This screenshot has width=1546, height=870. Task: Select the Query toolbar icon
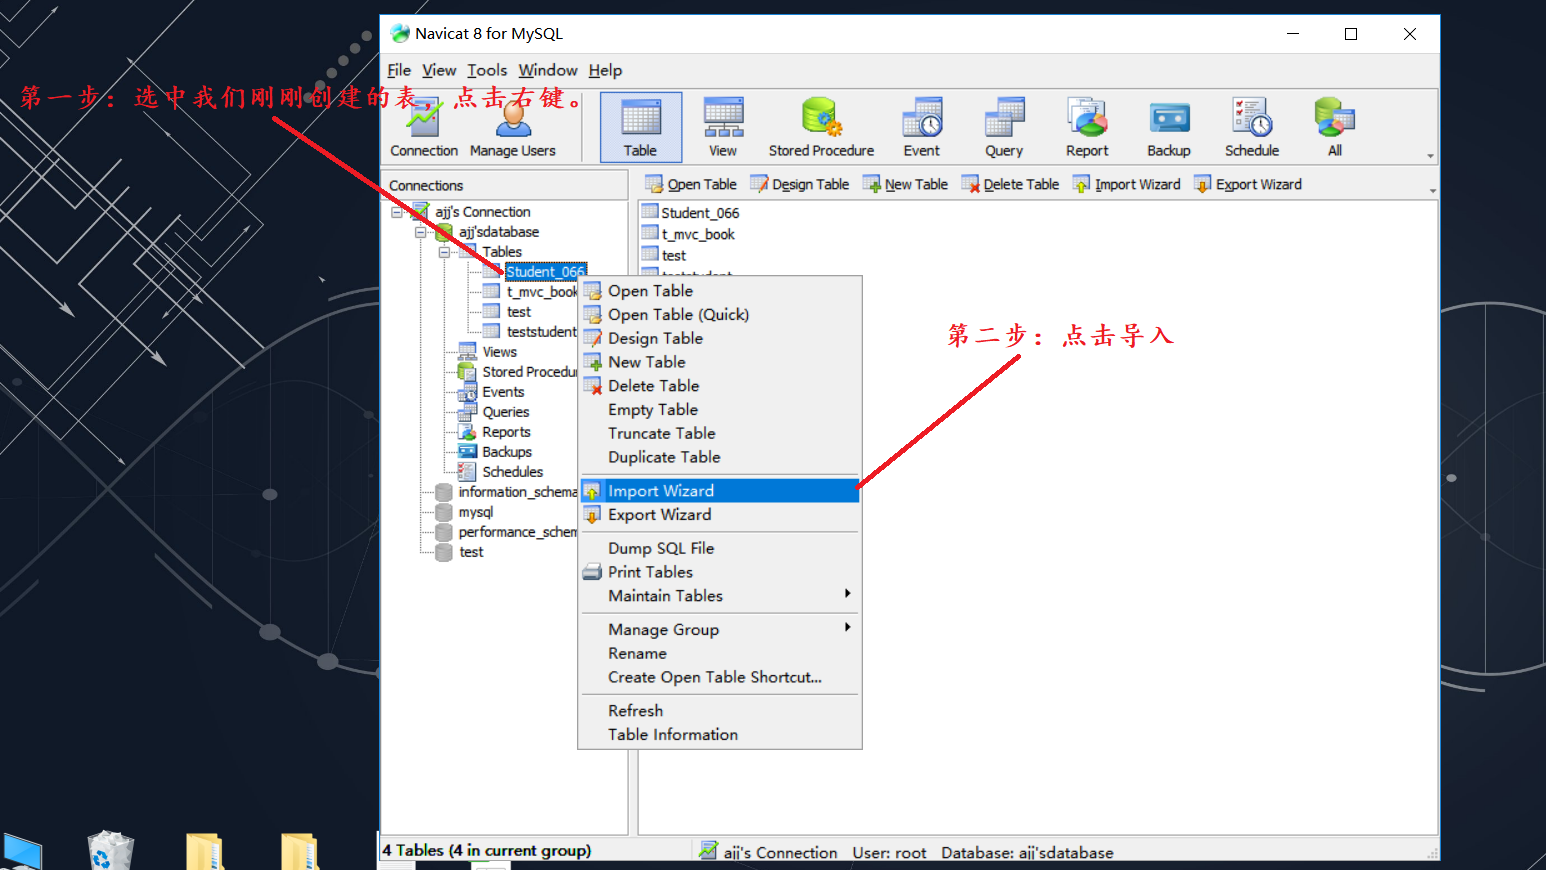click(x=1003, y=127)
